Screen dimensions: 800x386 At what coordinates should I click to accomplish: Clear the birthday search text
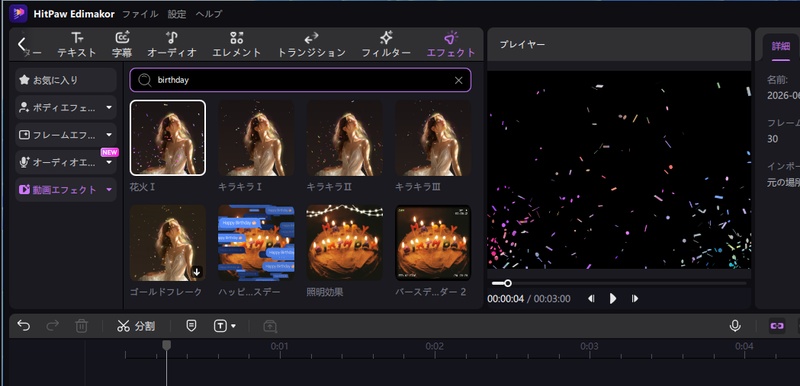point(458,81)
